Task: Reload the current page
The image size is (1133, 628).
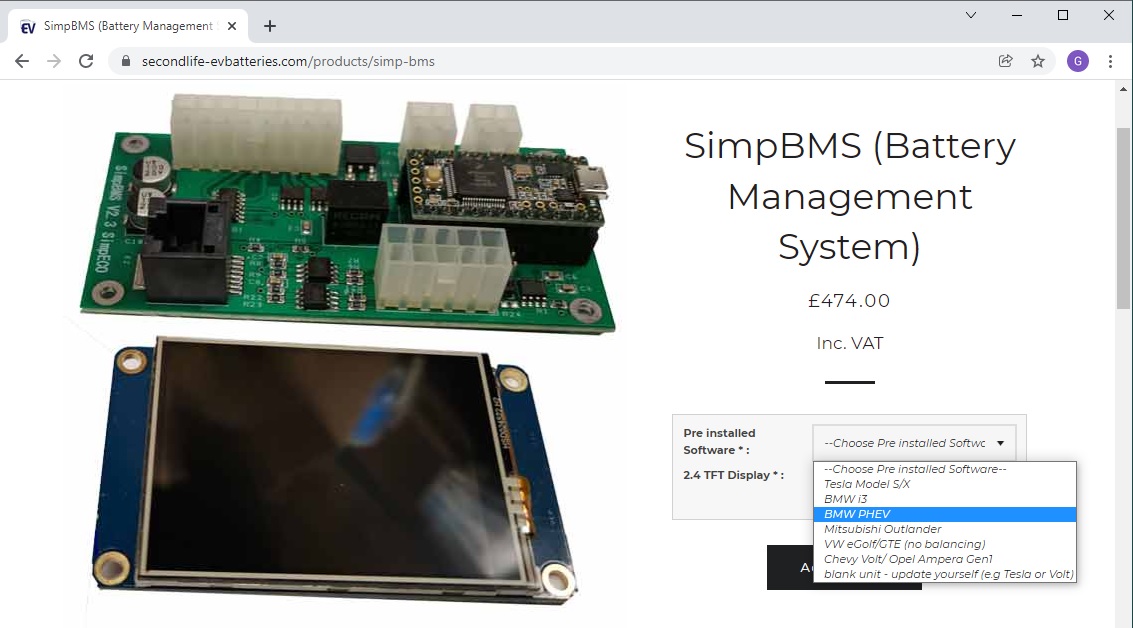Action: pos(86,61)
